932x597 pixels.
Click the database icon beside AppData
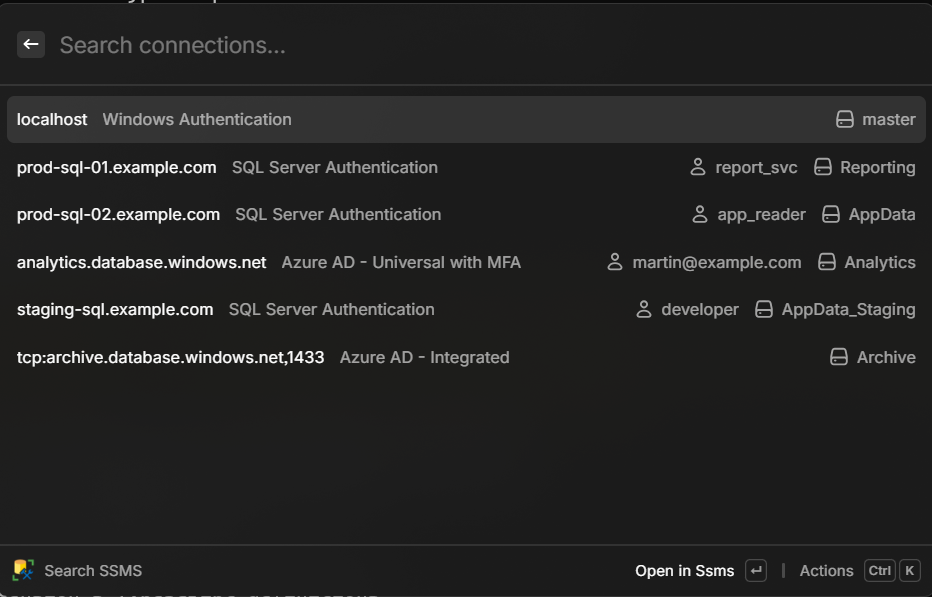[831, 214]
